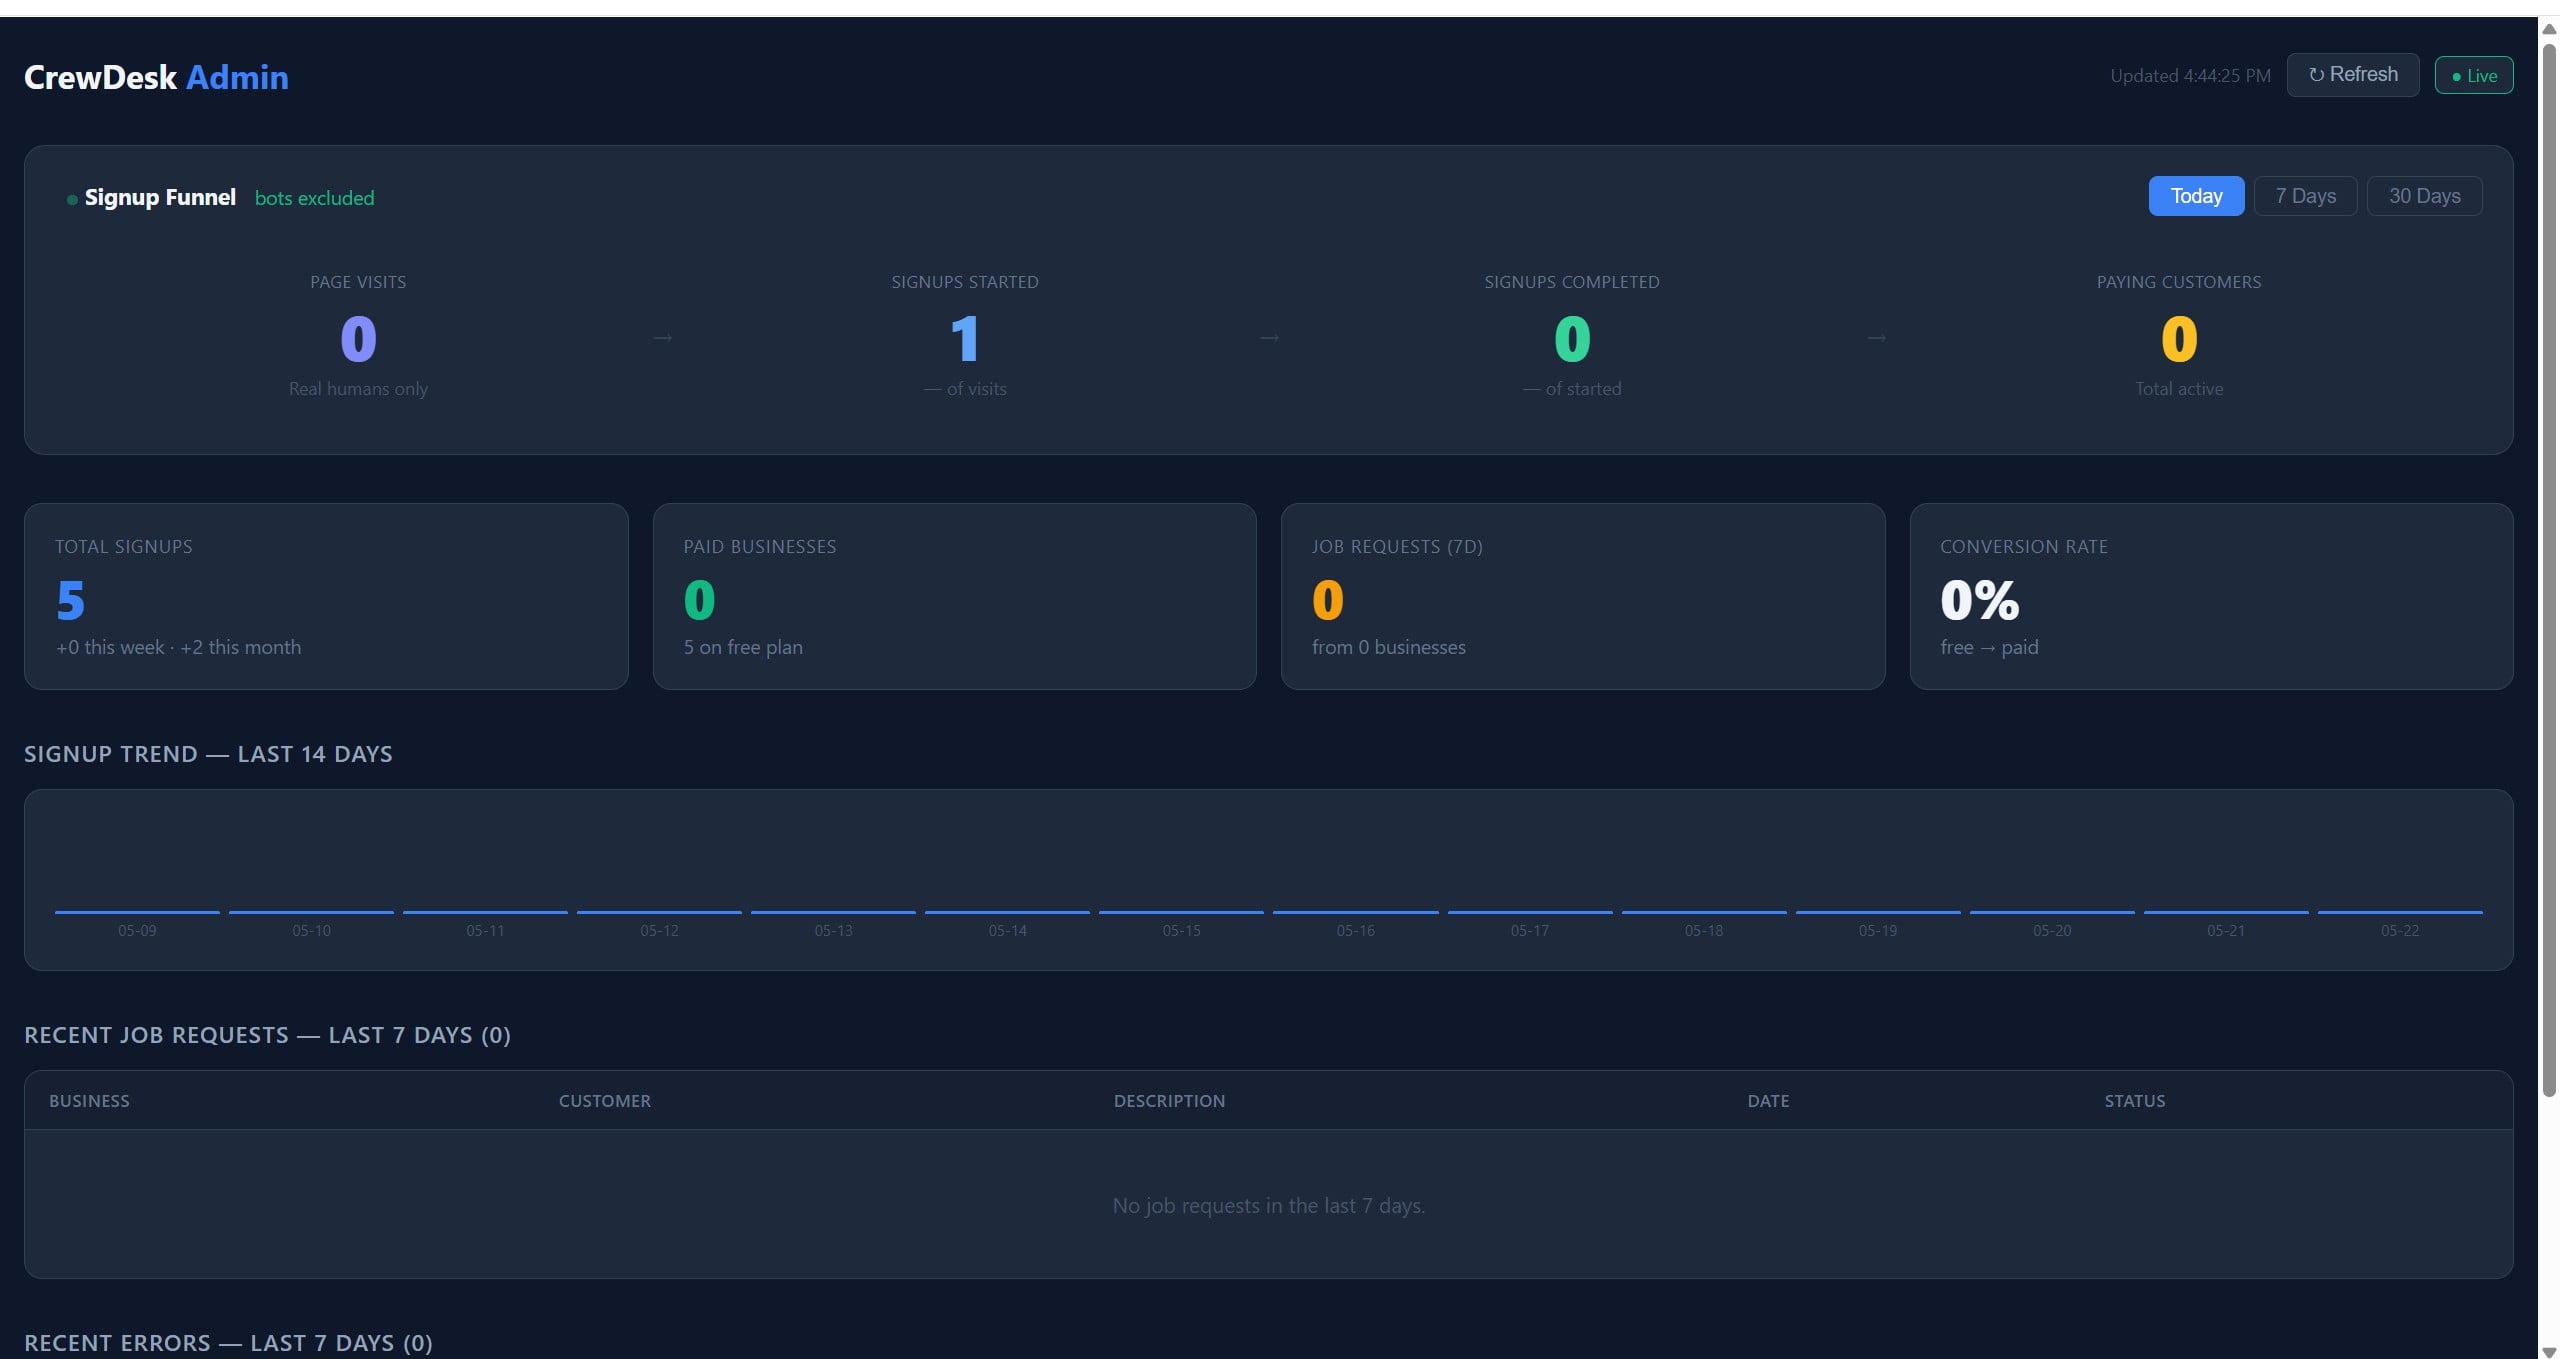Click the Business column header
Screen dimensions: 2560x1359
point(89,1101)
